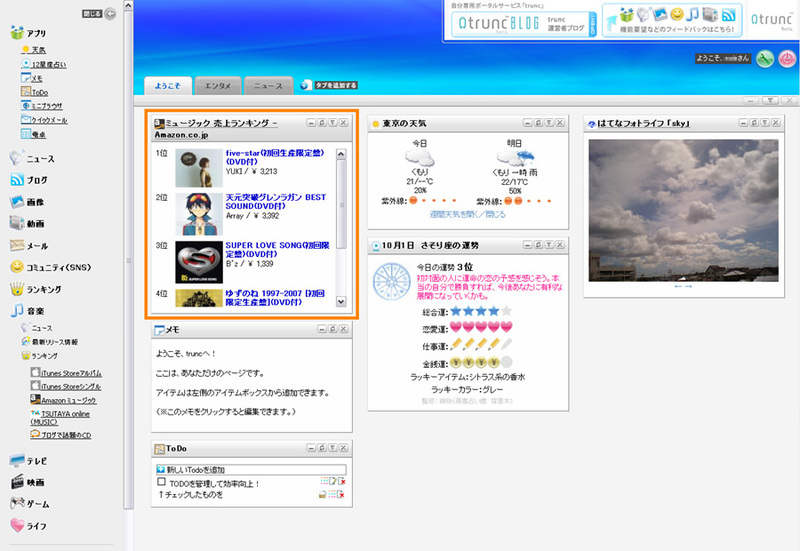
Task: Open the ミニブラウザ app in the sidebar
Action: click(x=42, y=106)
